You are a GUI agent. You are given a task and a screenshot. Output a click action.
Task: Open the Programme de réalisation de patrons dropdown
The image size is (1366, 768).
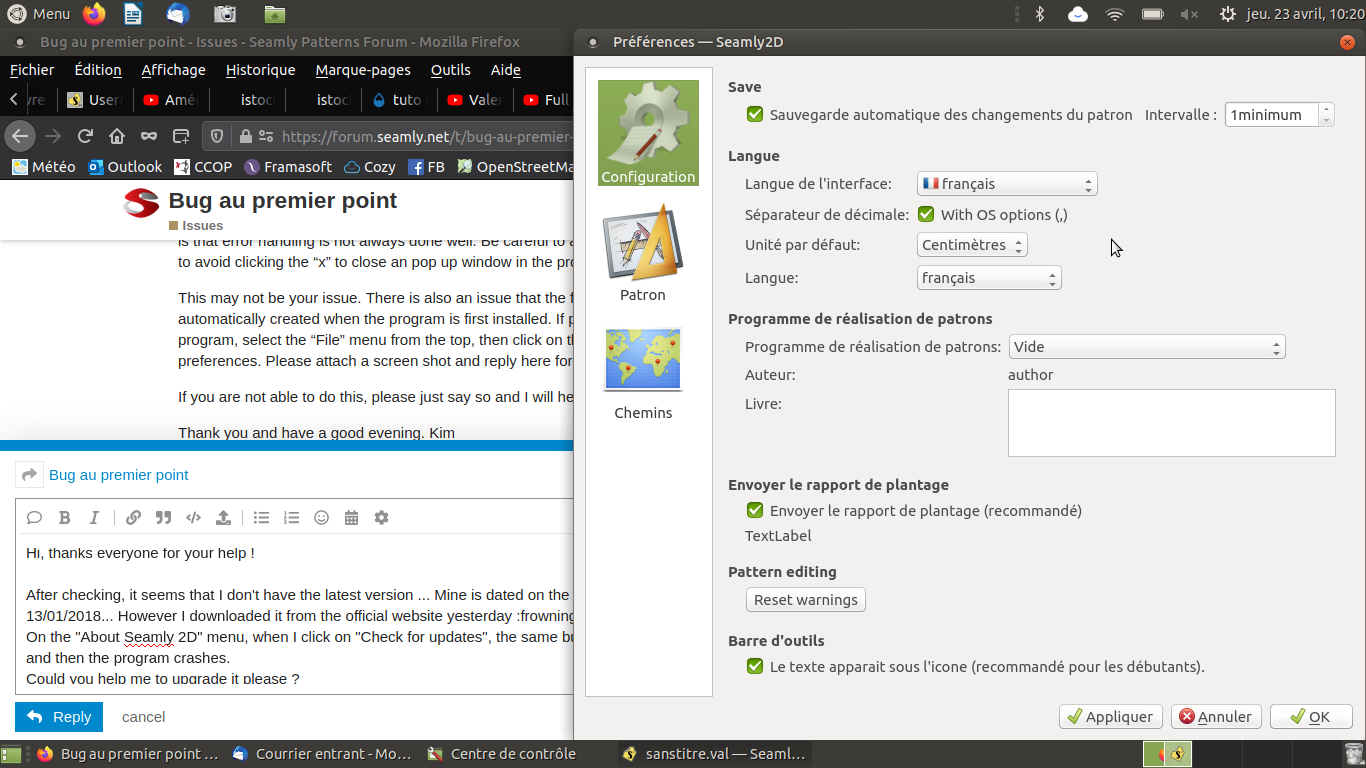click(1146, 347)
